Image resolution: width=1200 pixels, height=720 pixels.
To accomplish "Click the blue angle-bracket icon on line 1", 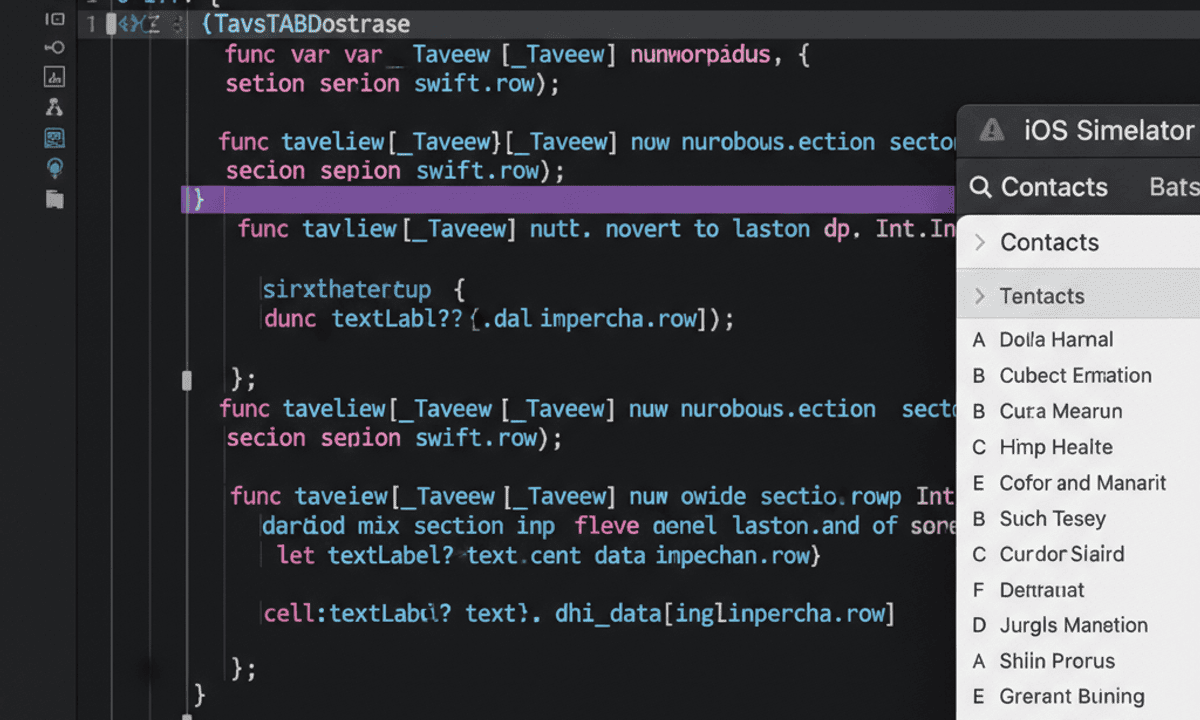I will pyautogui.click(x=130, y=24).
